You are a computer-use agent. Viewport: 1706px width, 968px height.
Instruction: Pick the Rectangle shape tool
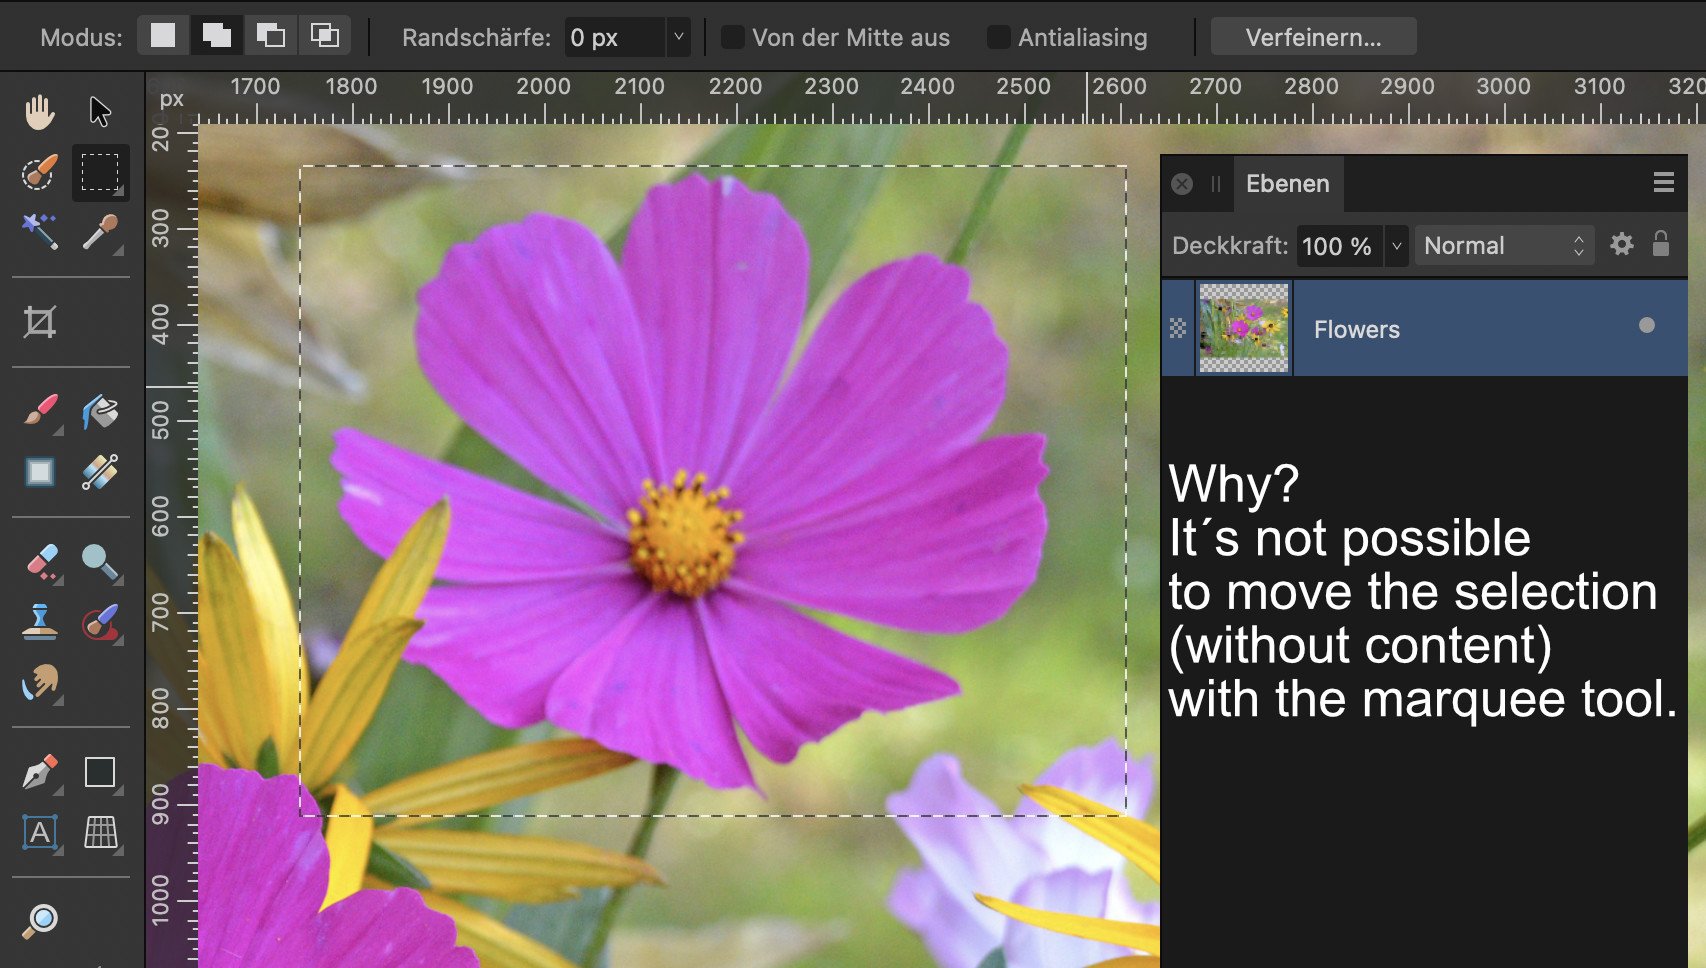click(100, 772)
